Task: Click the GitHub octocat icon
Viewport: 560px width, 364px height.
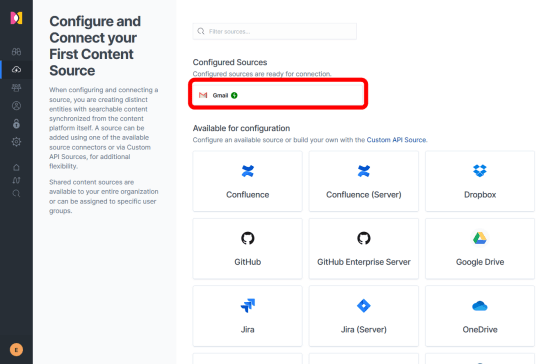Action: [x=248, y=238]
